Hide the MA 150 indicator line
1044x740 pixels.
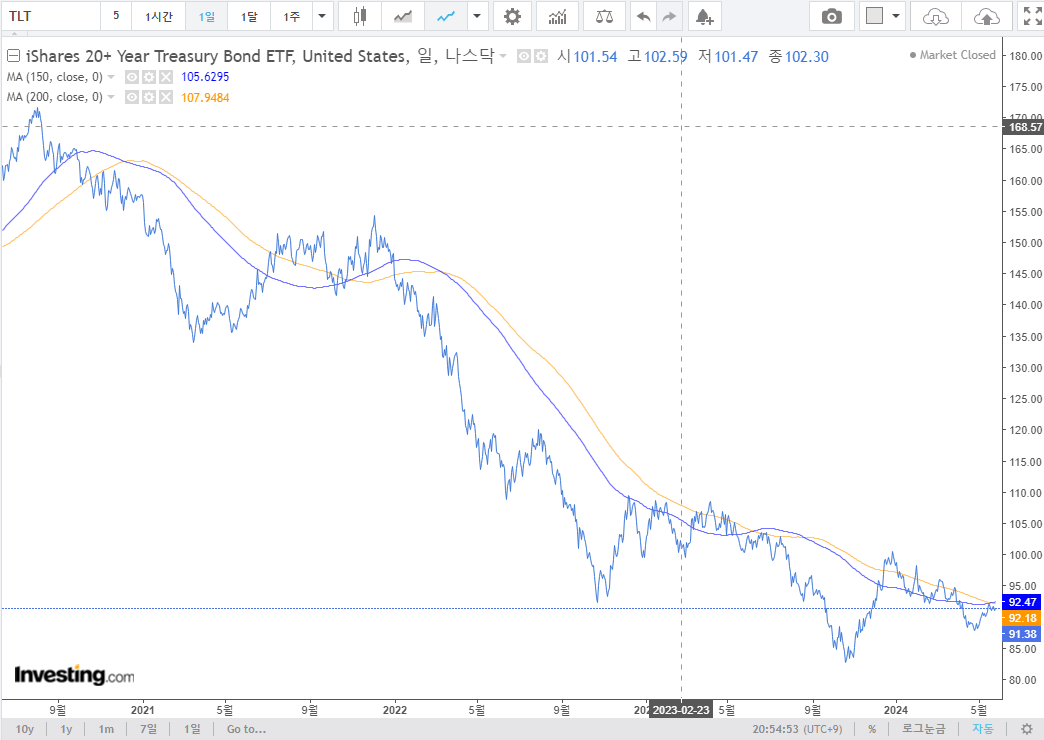click(132, 77)
